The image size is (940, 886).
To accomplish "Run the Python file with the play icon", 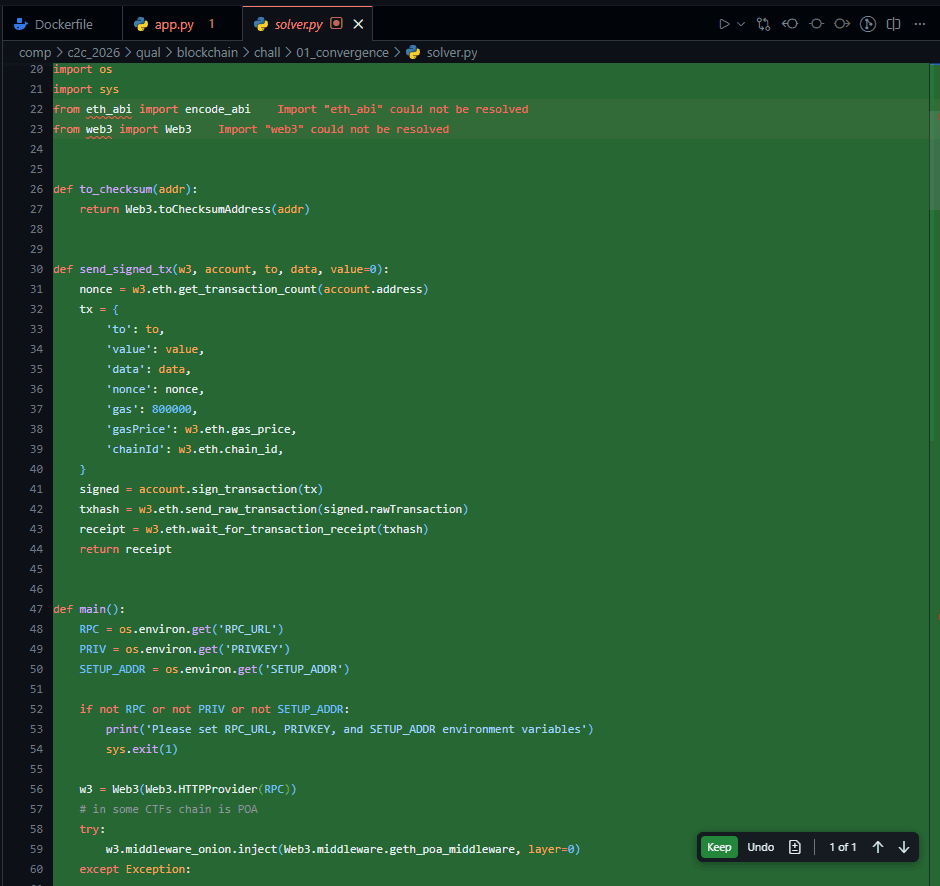I will tap(725, 23).
